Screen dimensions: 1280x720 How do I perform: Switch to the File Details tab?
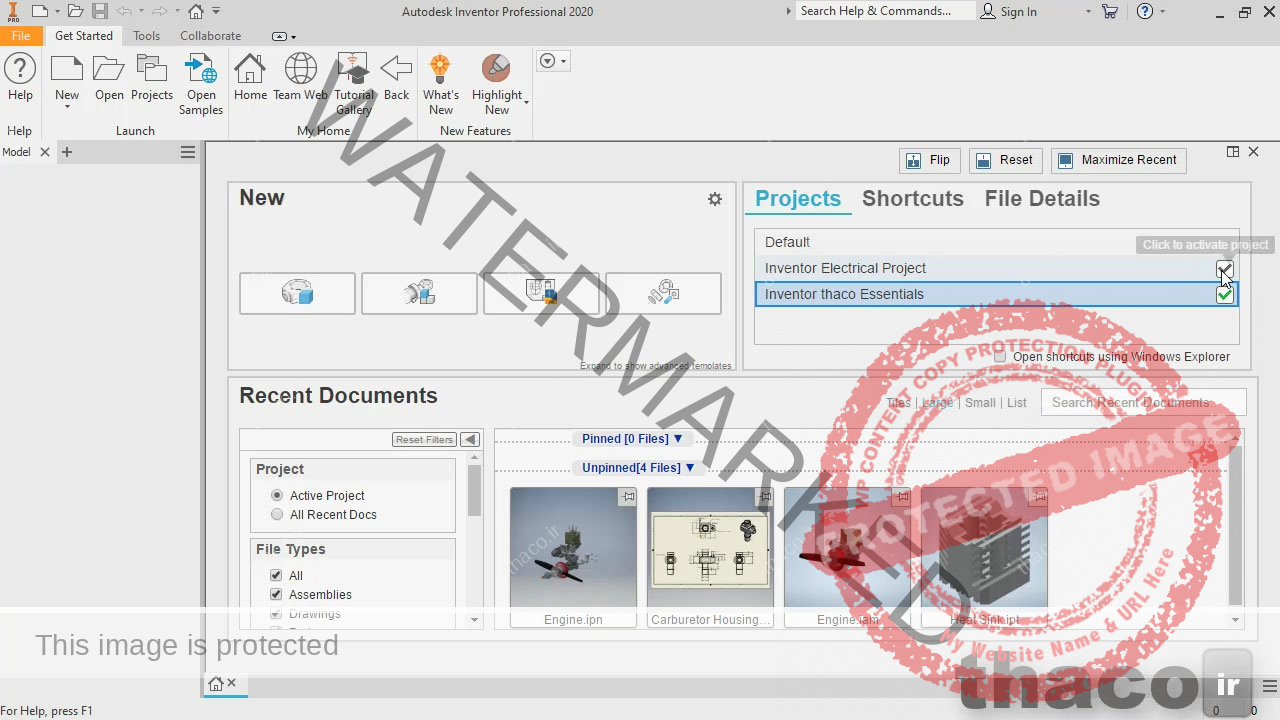1042,198
